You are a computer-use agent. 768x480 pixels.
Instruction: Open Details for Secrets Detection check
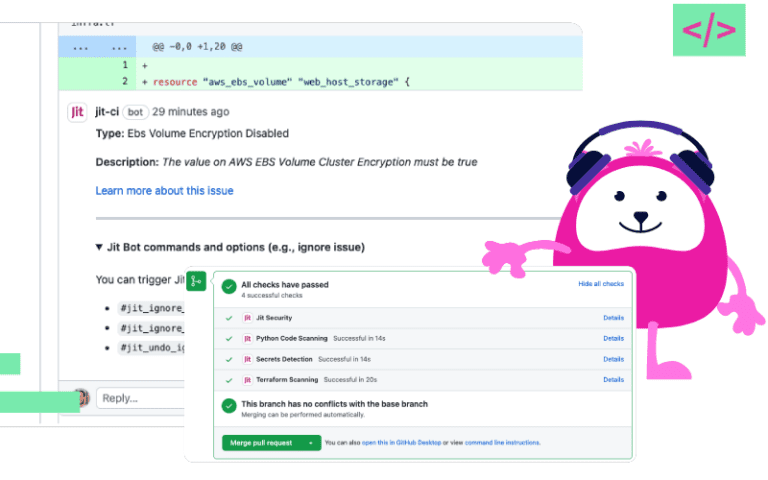tap(613, 360)
